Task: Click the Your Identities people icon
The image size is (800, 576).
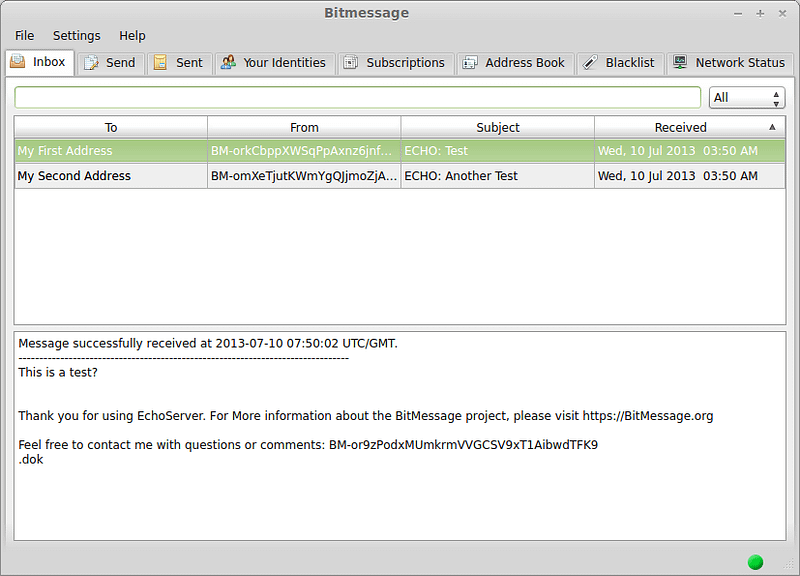Action: (x=228, y=62)
